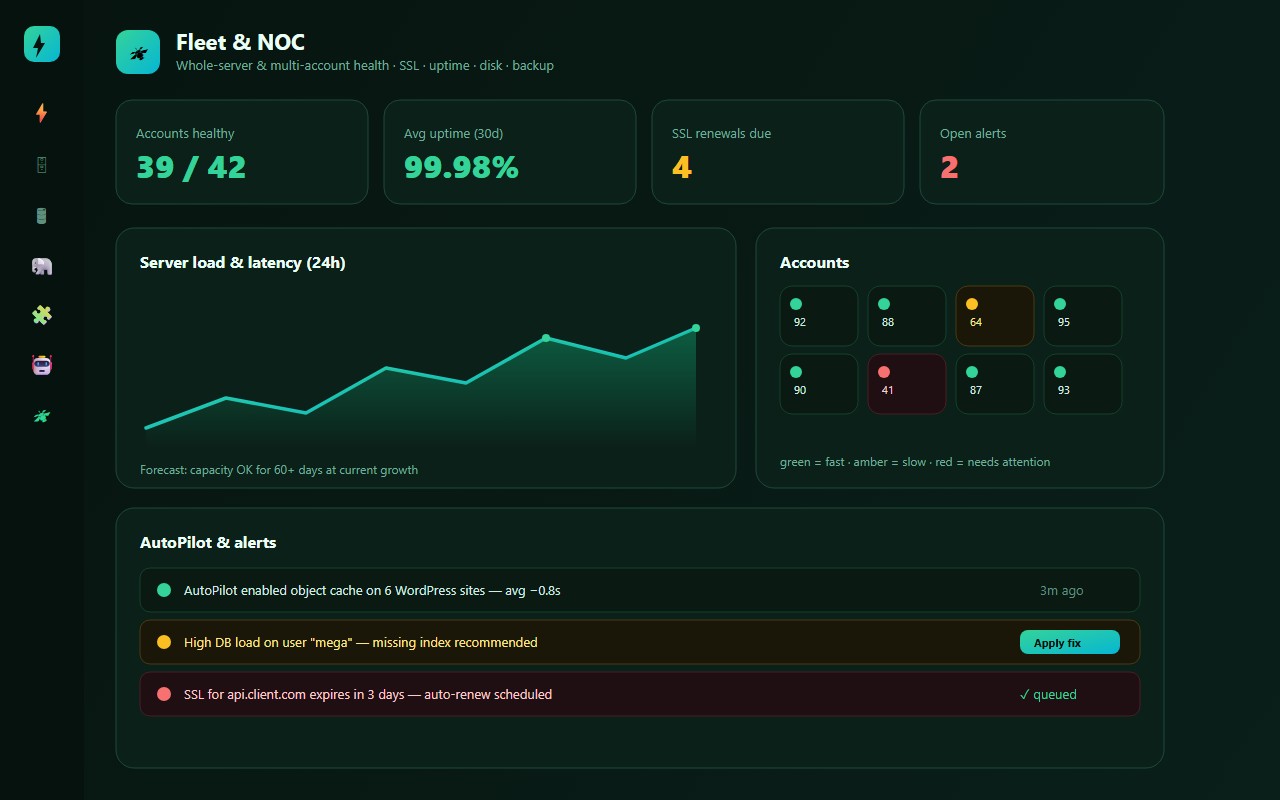Open the orange lightning bolt sidebar item
Image resolution: width=1280 pixels, height=800 pixels.
coord(42,114)
